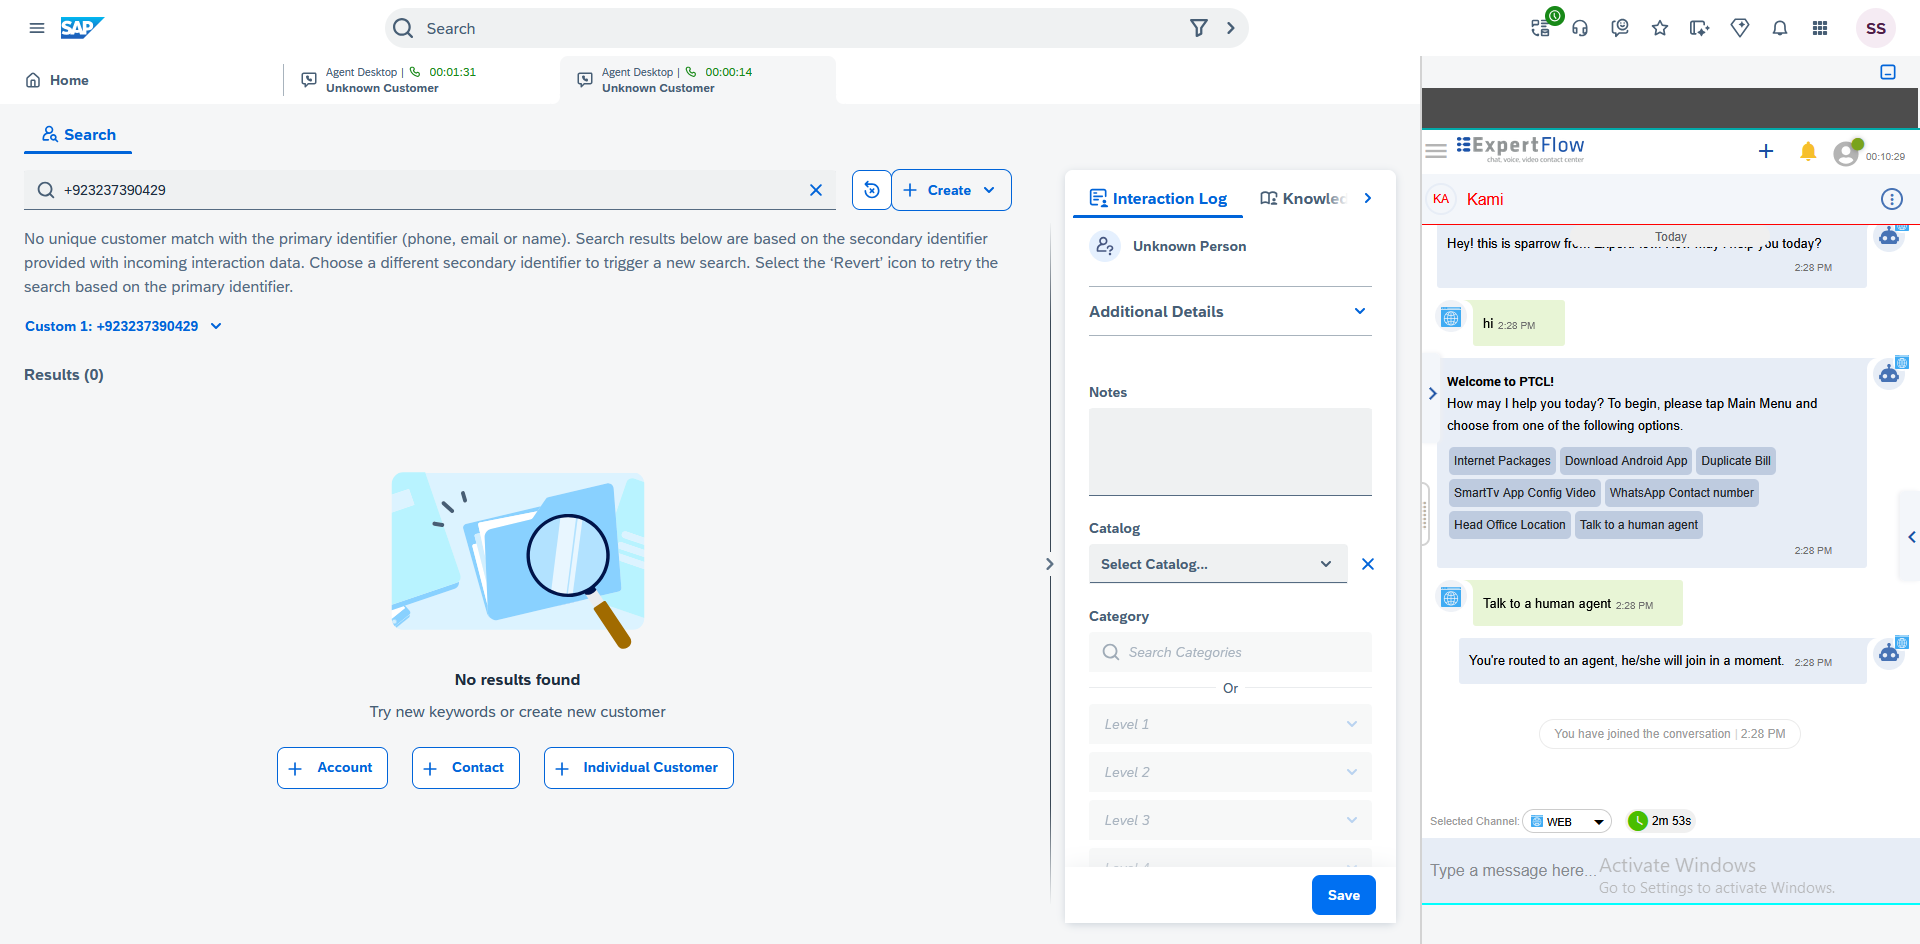Click the notifications bell in SAP header

pos(1780,28)
